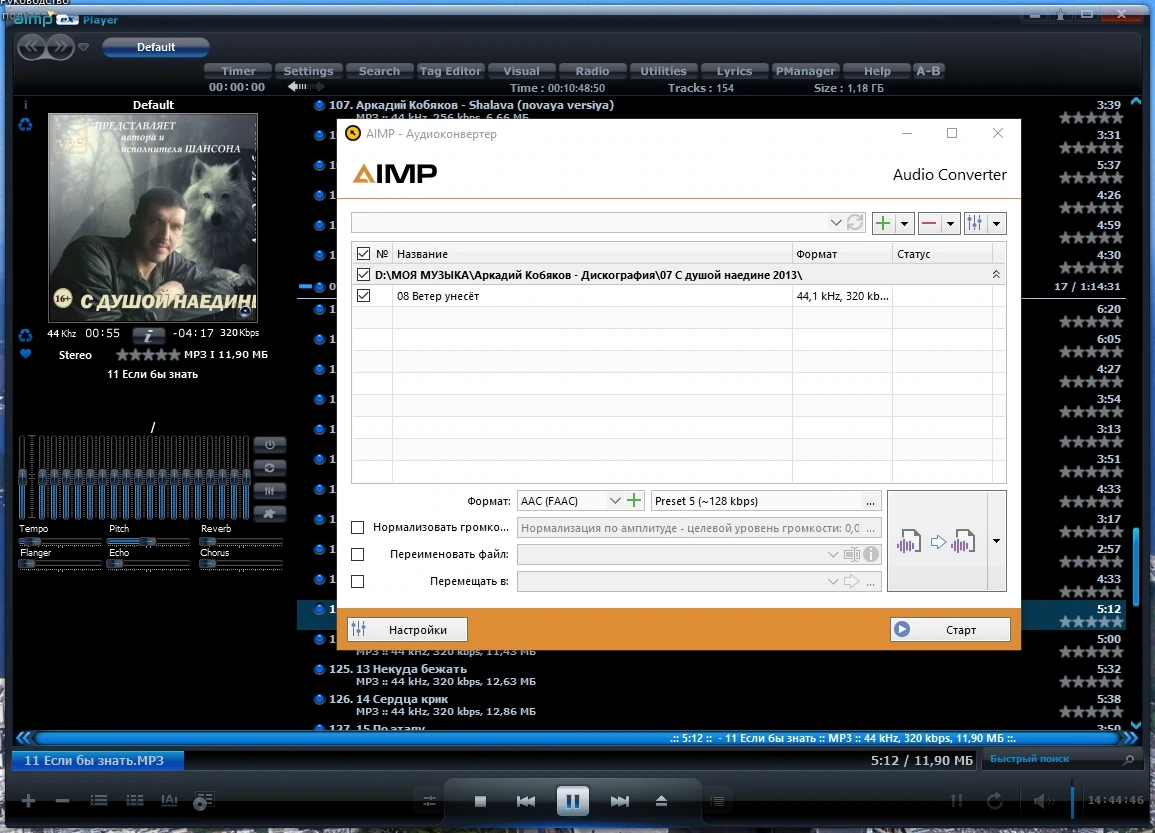Screen dimensions: 1155x833
Task: Add a new format with green plus
Action: pos(633,501)
